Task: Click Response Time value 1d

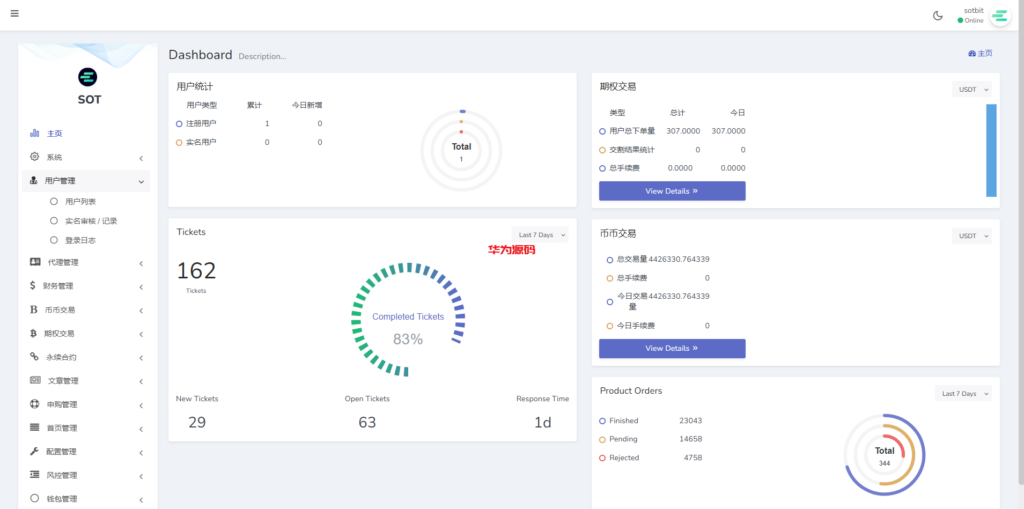Action: 543,423
